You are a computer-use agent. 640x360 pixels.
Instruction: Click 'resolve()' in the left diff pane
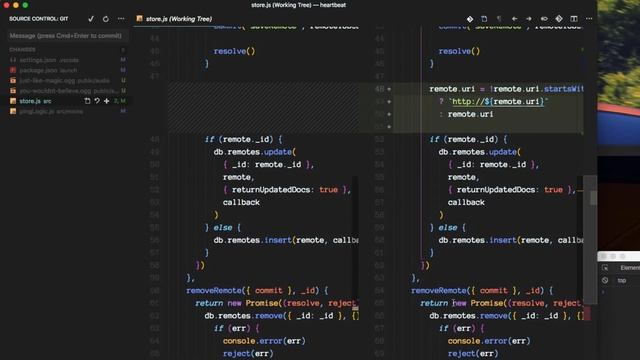tap(234, 51)
